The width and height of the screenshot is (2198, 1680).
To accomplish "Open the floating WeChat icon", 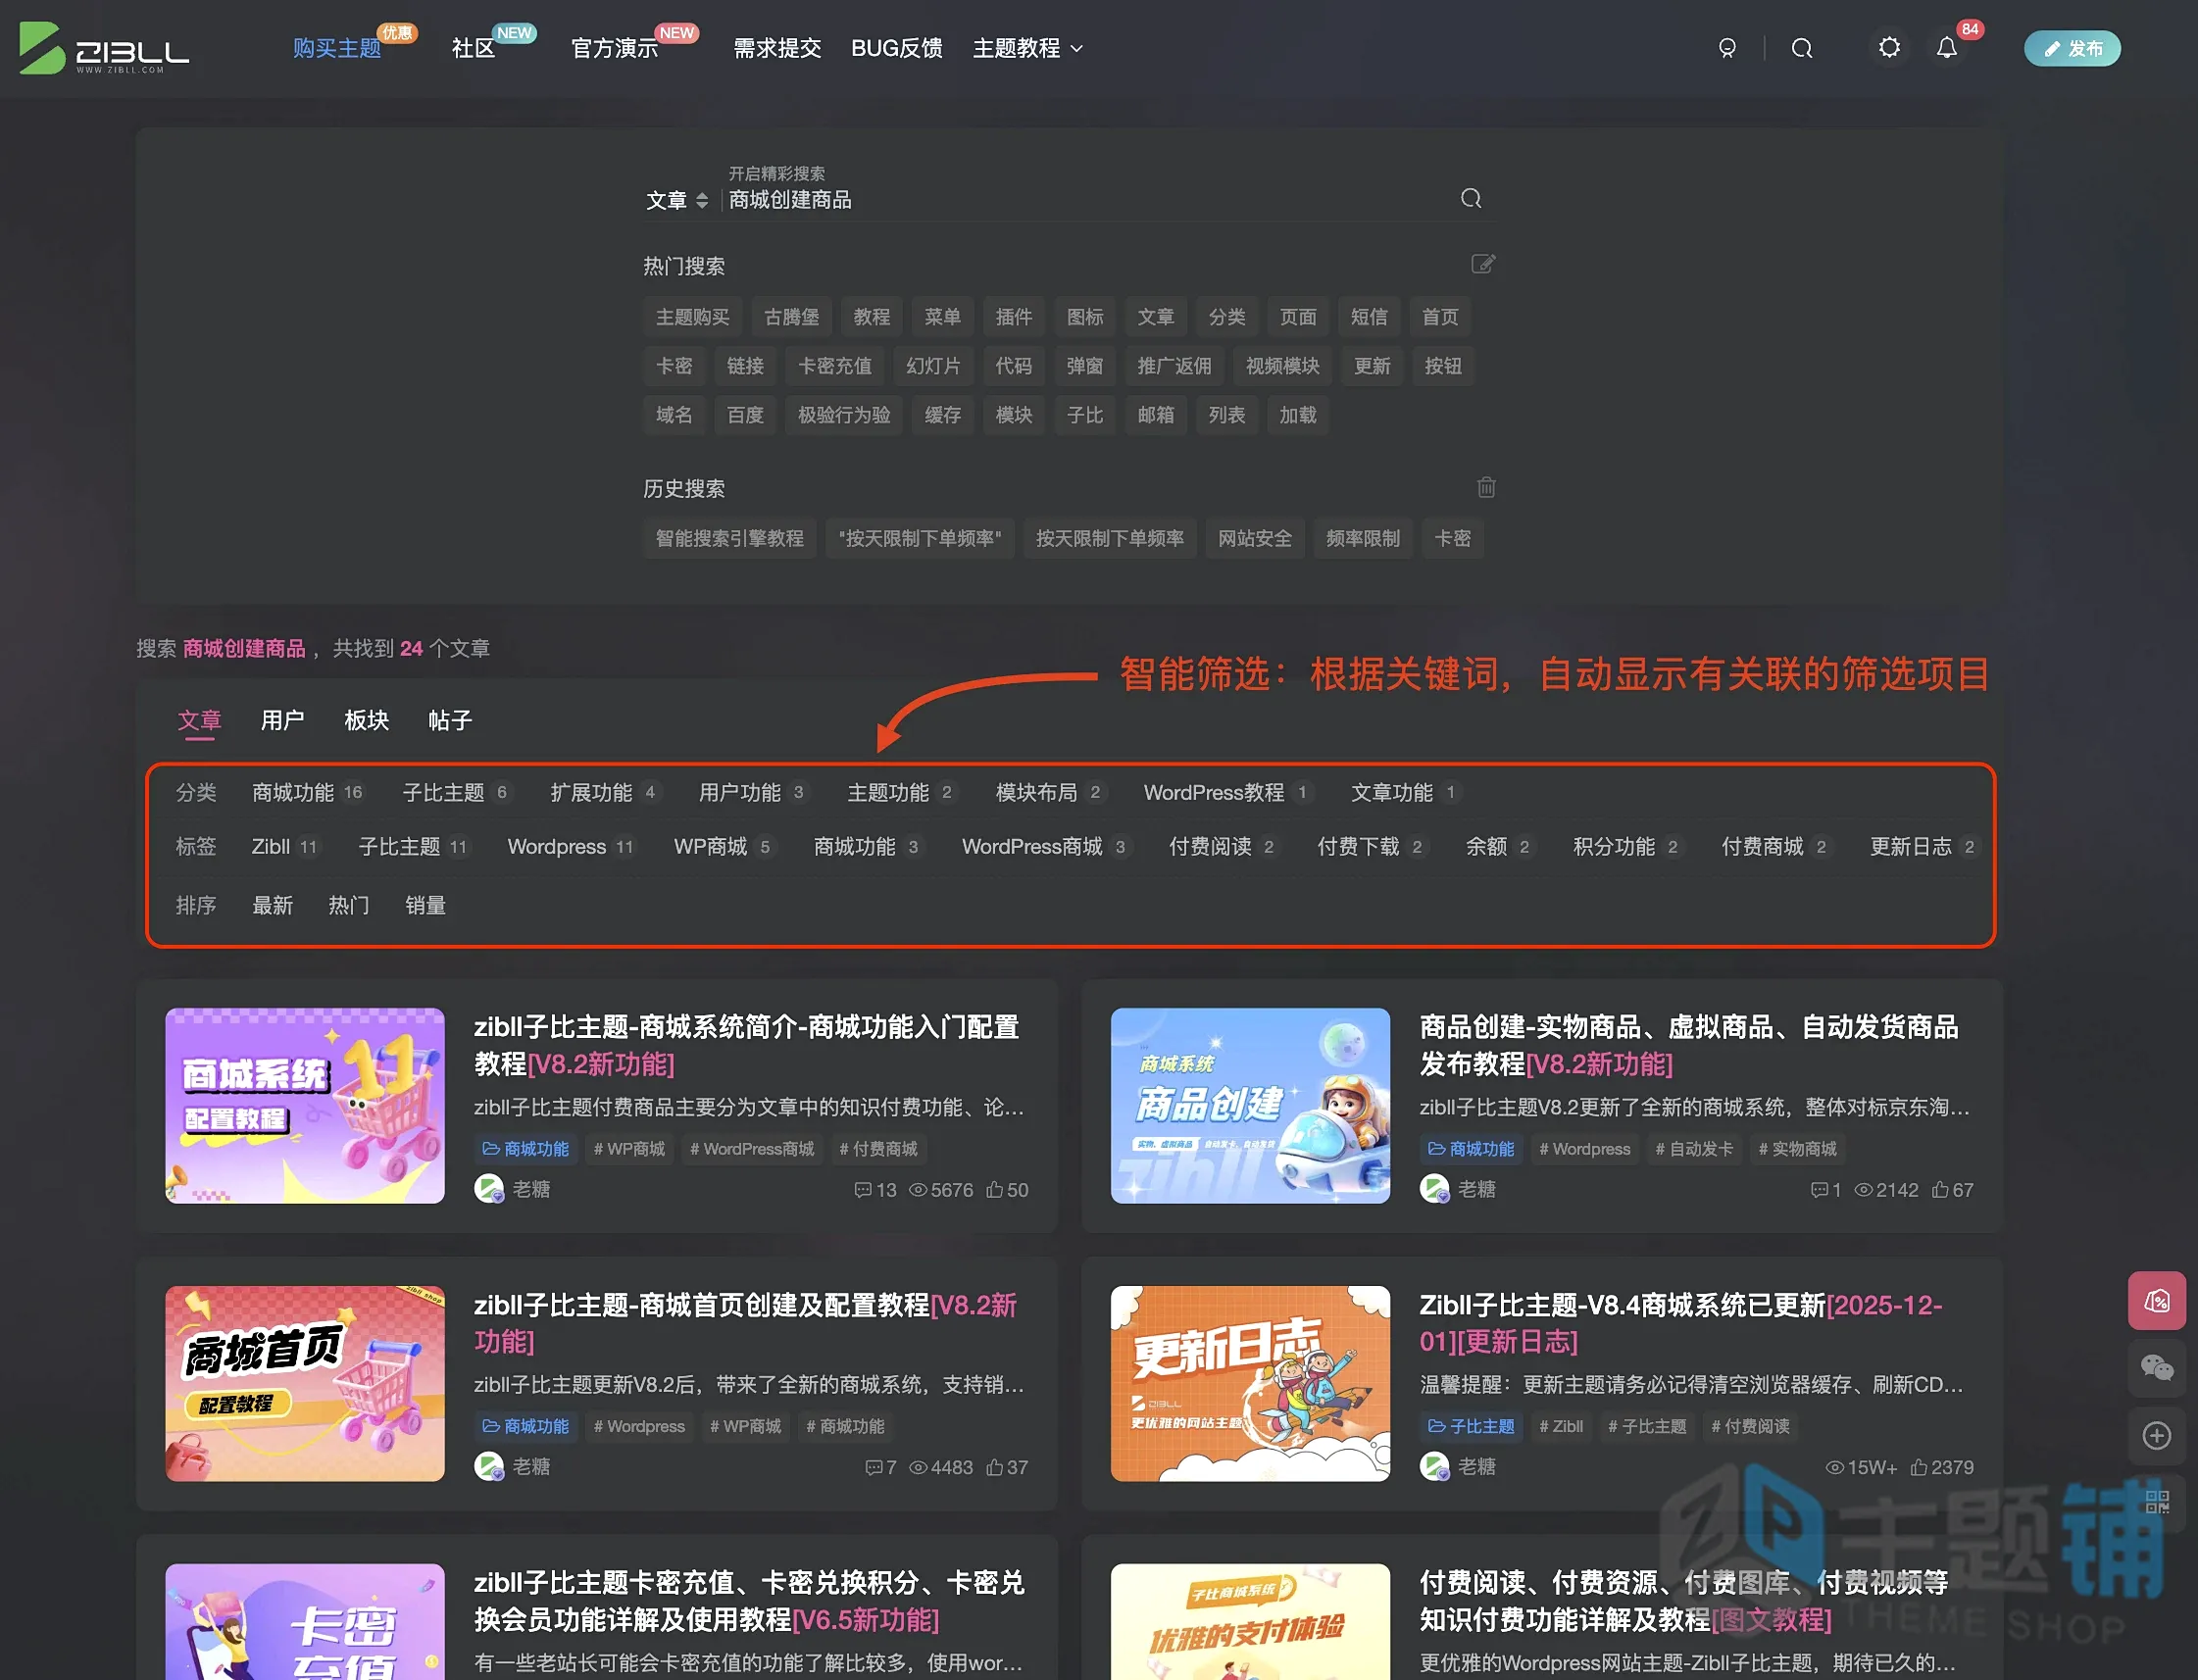I will (x=2157, y=1367).
